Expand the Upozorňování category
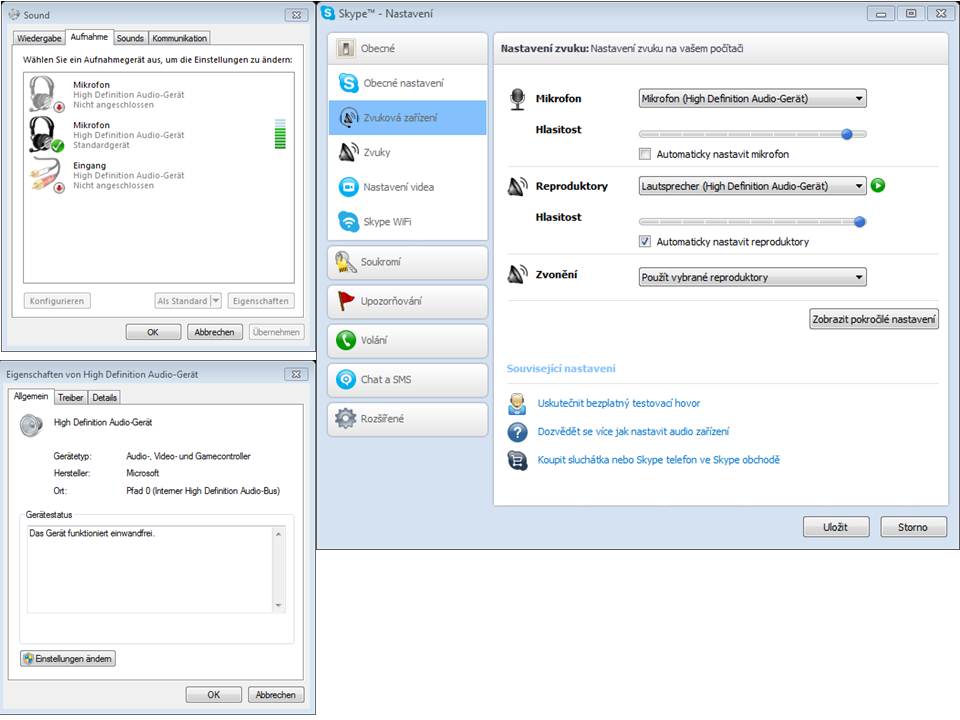The image size is (960, 720). 408,301
